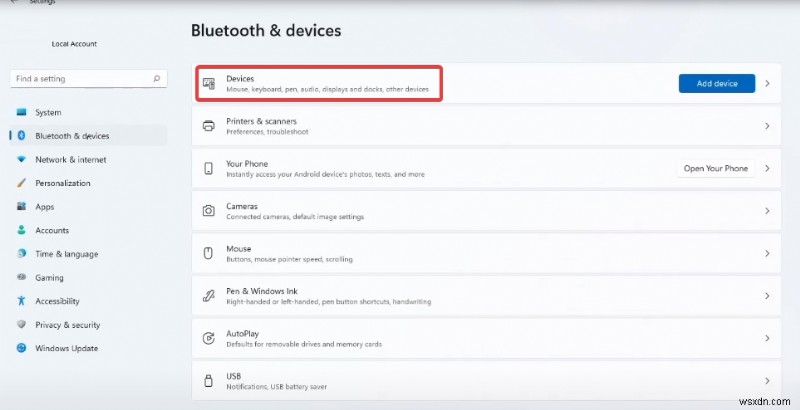Click the Pen & Windows Ink icon
This screenshot has height=410, width=800.
pos(208,296)
